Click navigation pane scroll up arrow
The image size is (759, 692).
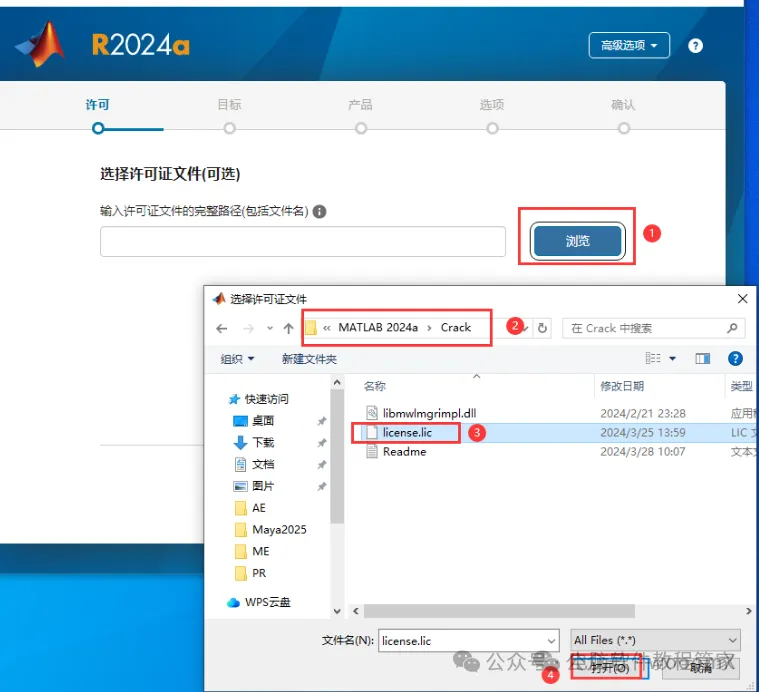pyautogui.click(x=337, y=382)
